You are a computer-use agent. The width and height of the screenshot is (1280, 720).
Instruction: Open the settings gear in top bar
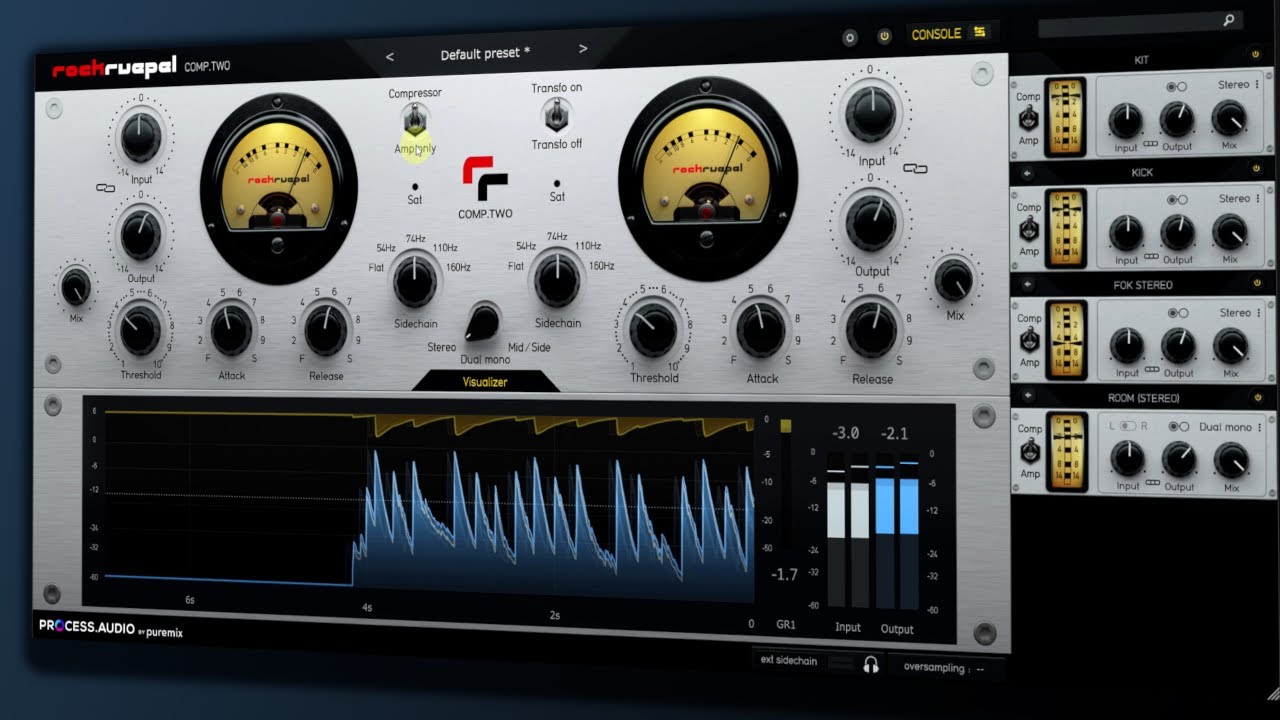850,38
